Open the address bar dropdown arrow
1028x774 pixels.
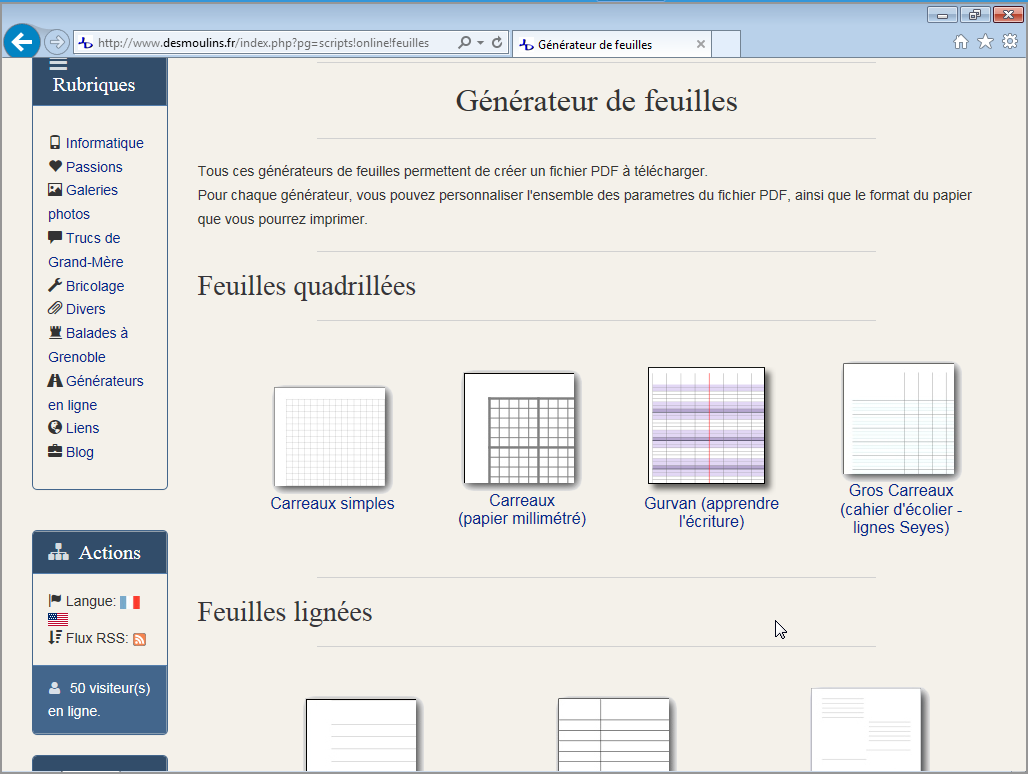coord(481,43)
